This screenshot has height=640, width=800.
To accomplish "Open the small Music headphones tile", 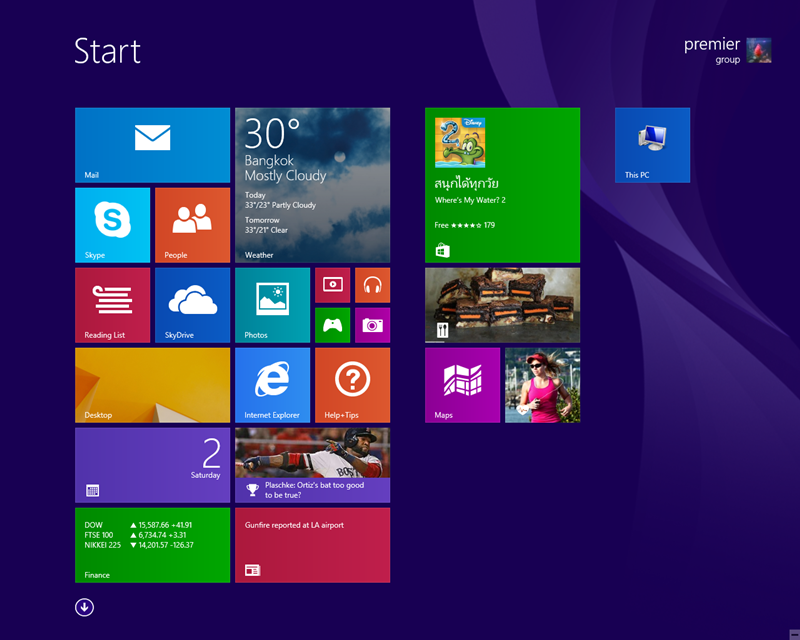I will click(372, 285).
